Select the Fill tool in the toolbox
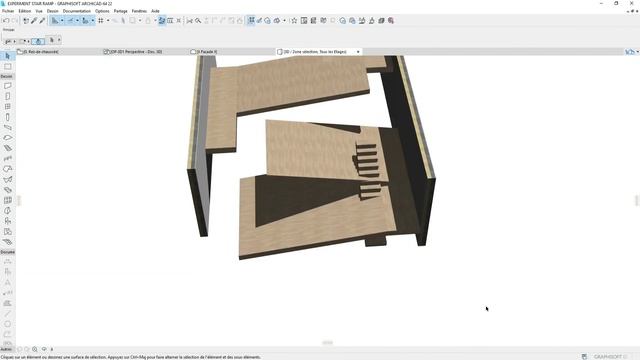 coord(7,303)
